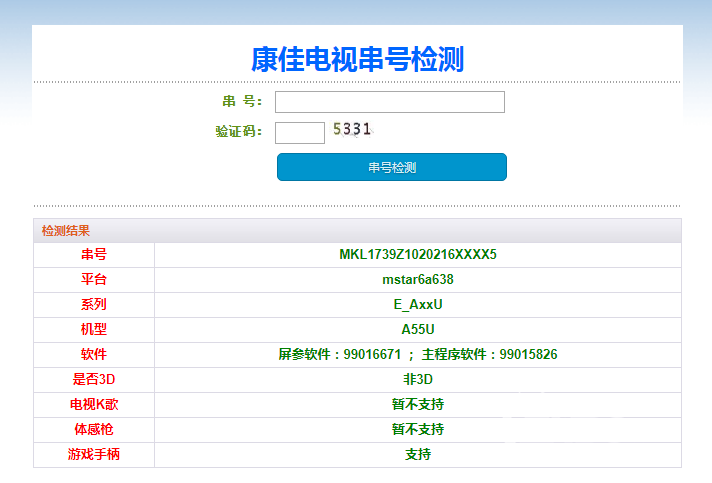Click the 平台 row label

pos(94,279)
